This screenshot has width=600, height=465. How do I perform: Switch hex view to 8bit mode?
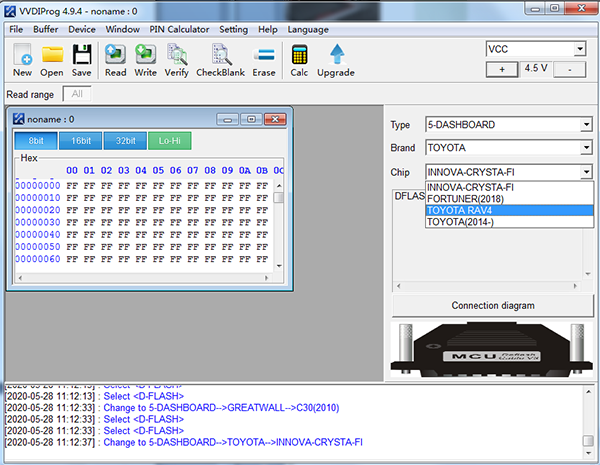click(x=35, y=141)
